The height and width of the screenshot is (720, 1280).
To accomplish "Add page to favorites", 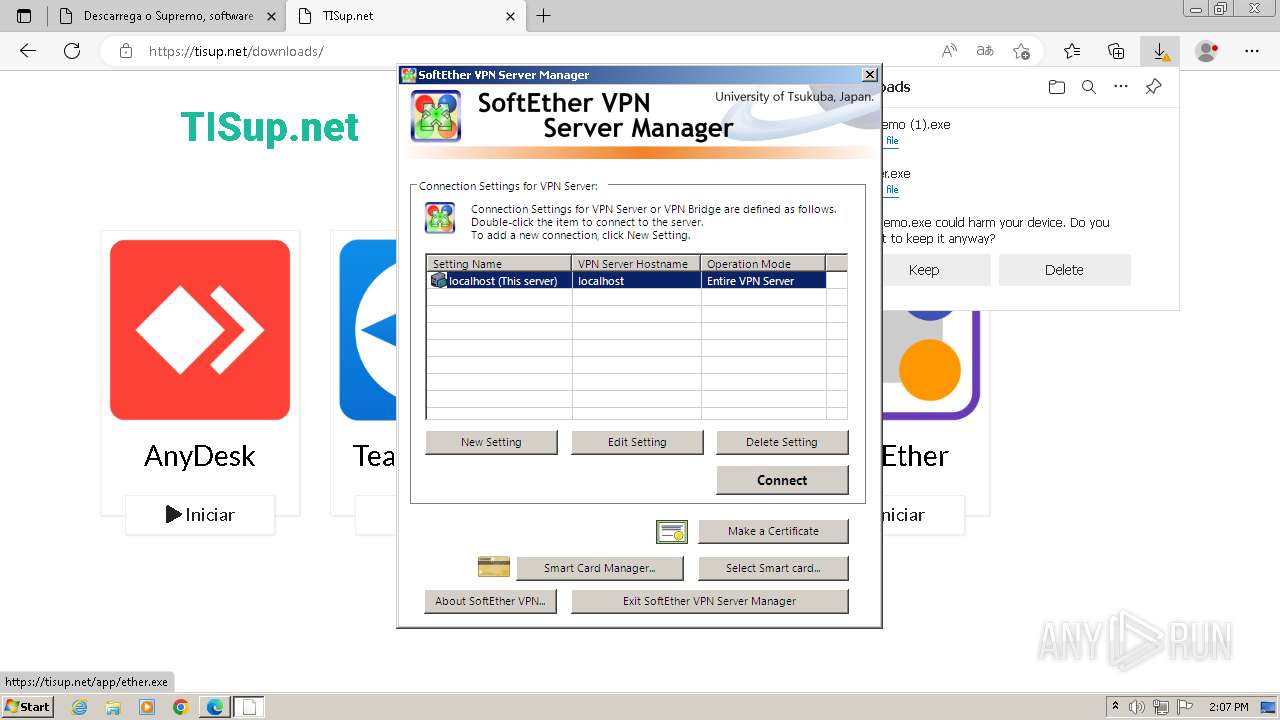I will click(x=1021, y=51).
